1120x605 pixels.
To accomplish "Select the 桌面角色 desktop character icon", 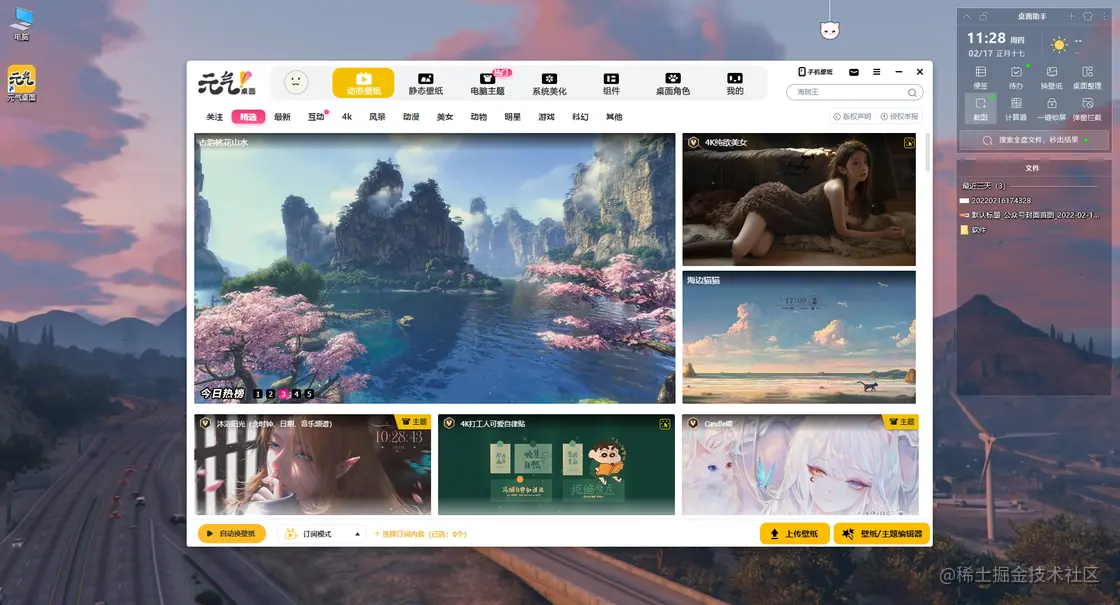I will coord(671,82).
